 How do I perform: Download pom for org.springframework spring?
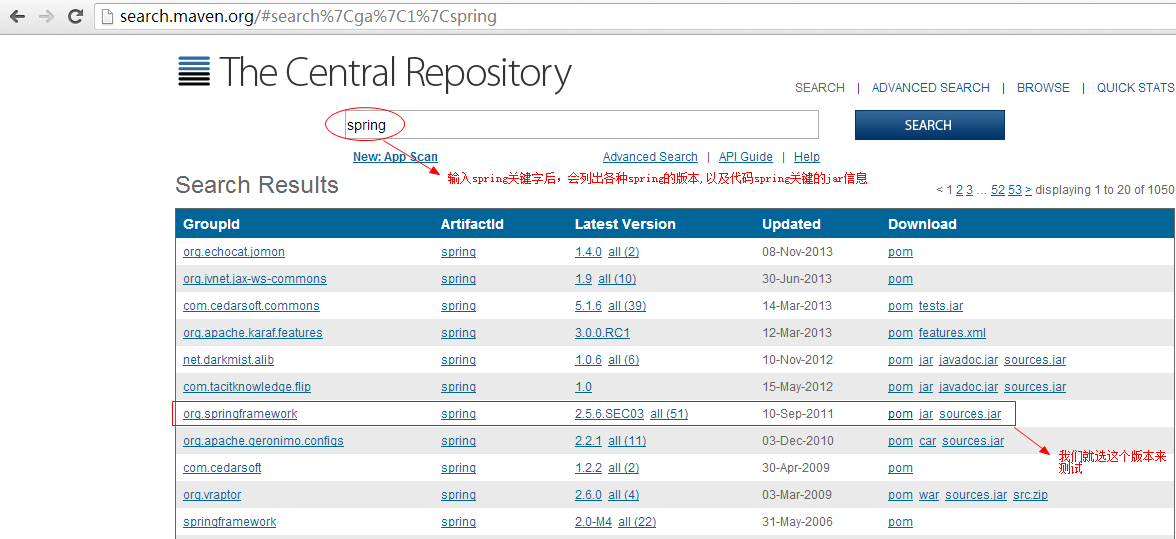pos(901,414)
